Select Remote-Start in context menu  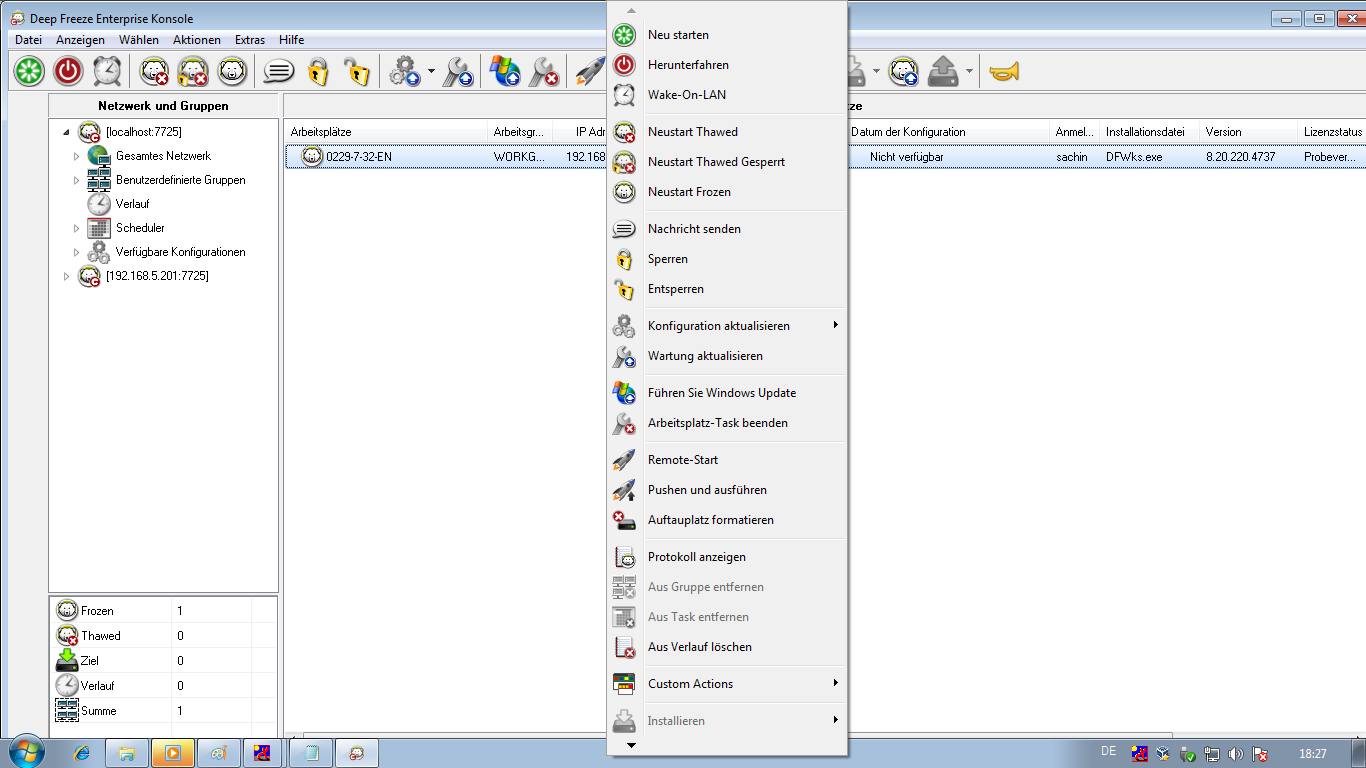click(x=727, y=460)
